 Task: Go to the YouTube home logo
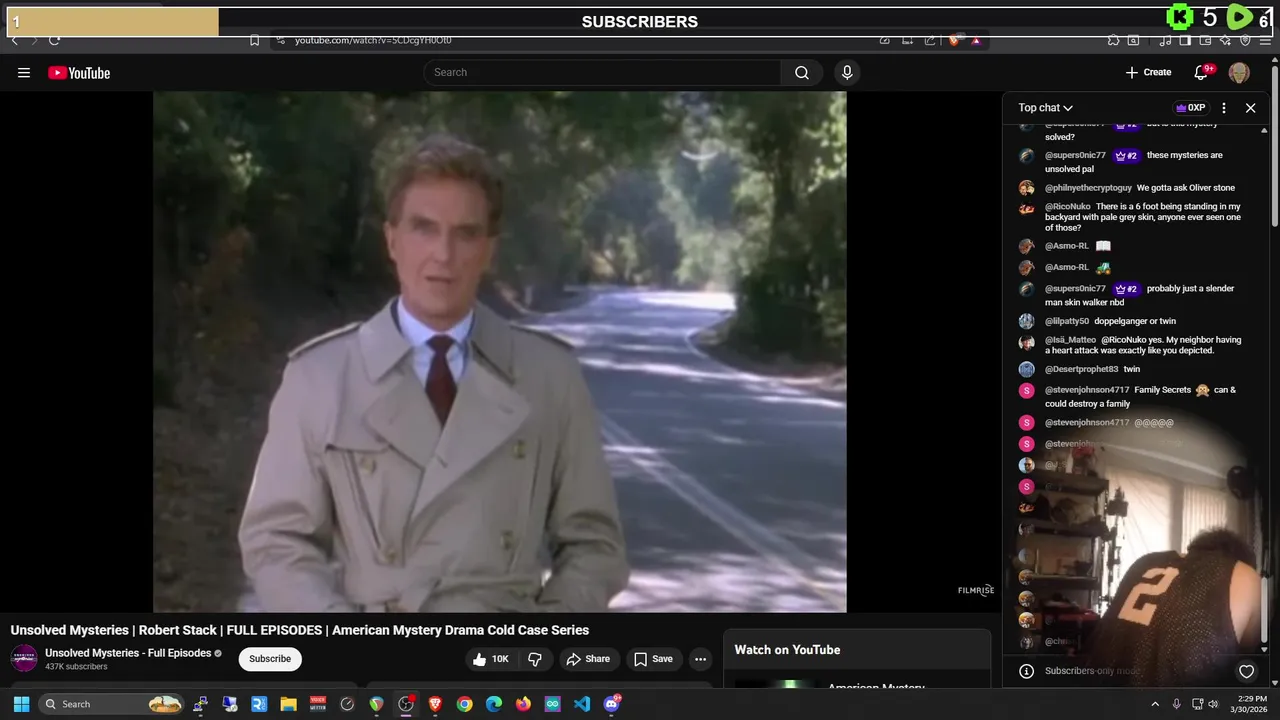(79, 72)
